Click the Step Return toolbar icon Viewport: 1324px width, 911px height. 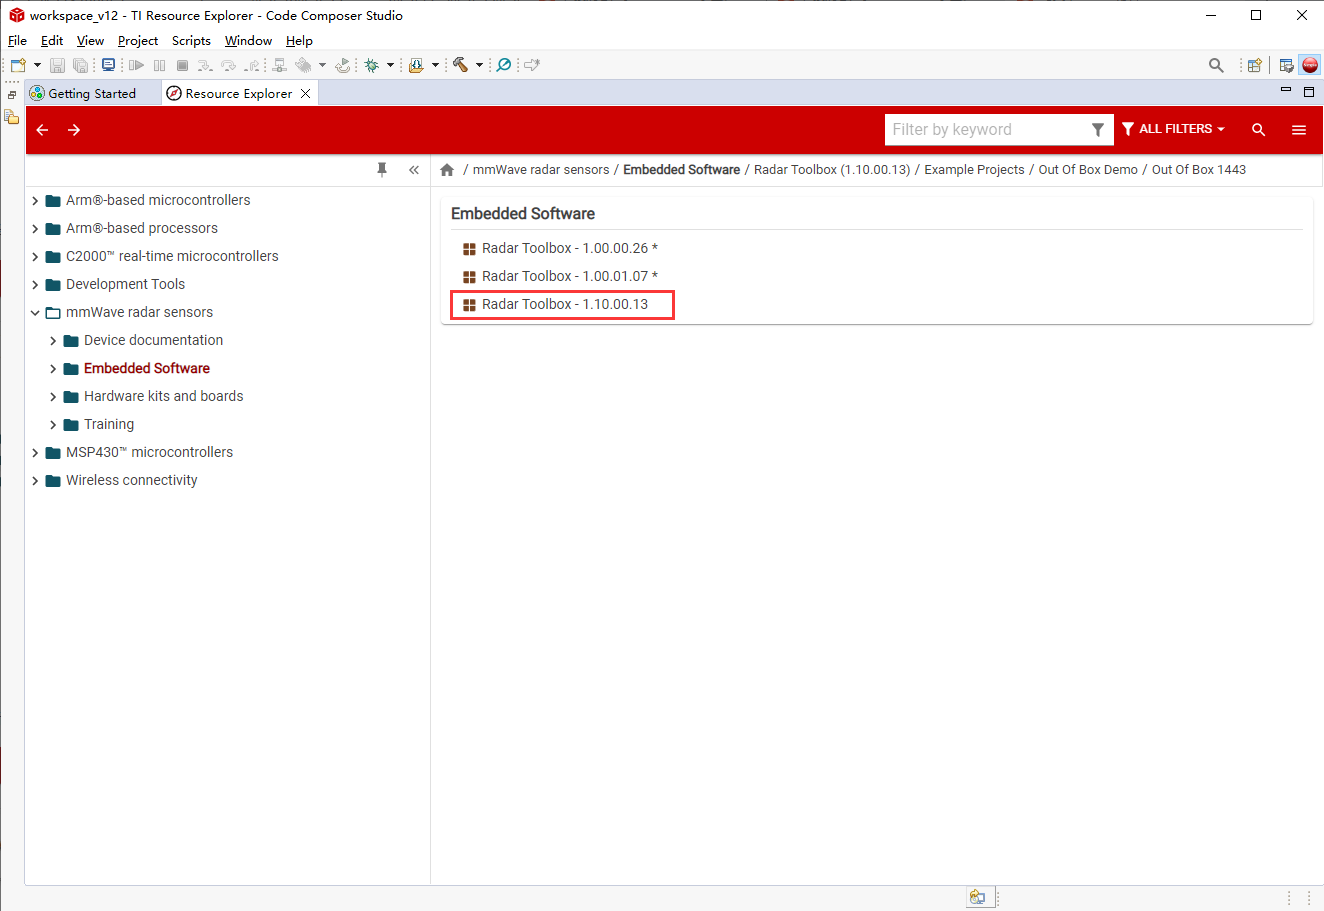click(252, 65)
